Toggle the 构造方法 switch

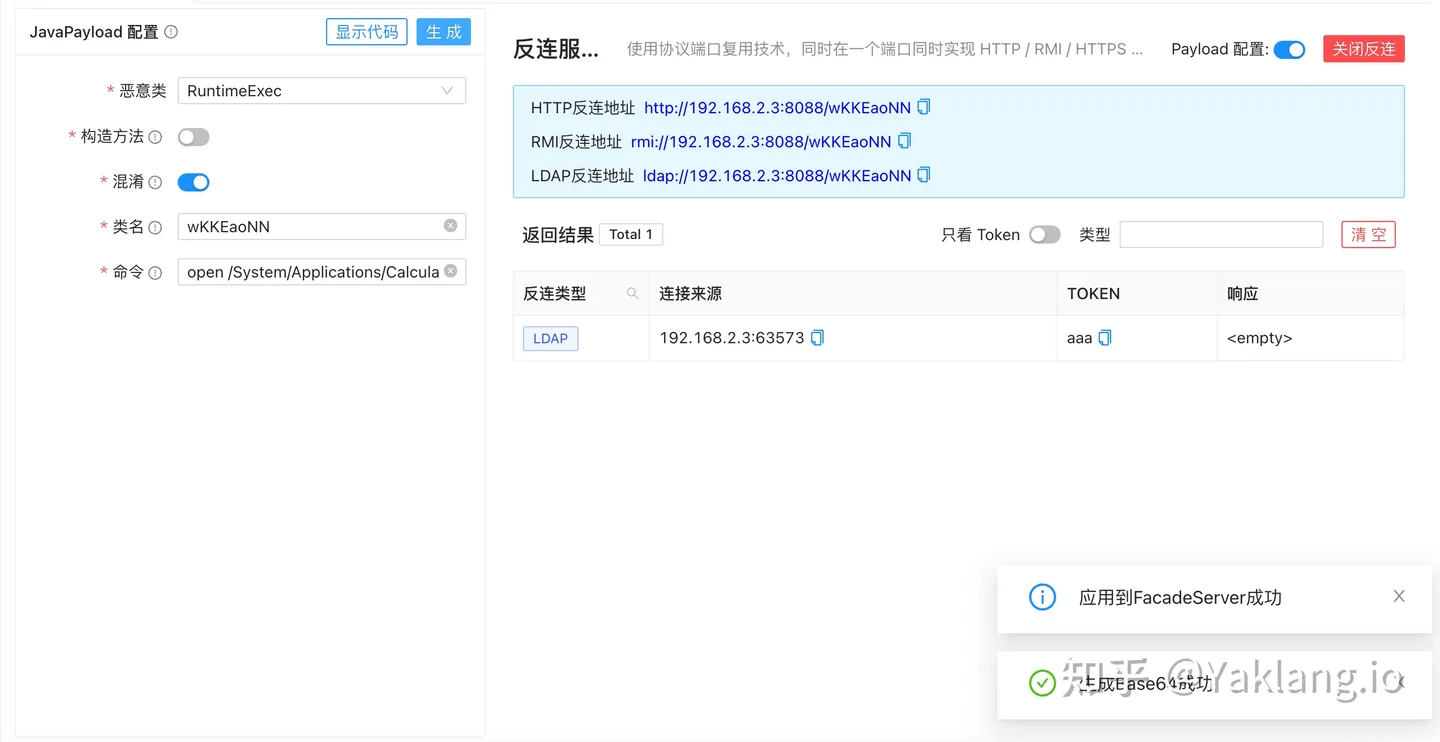193,137
